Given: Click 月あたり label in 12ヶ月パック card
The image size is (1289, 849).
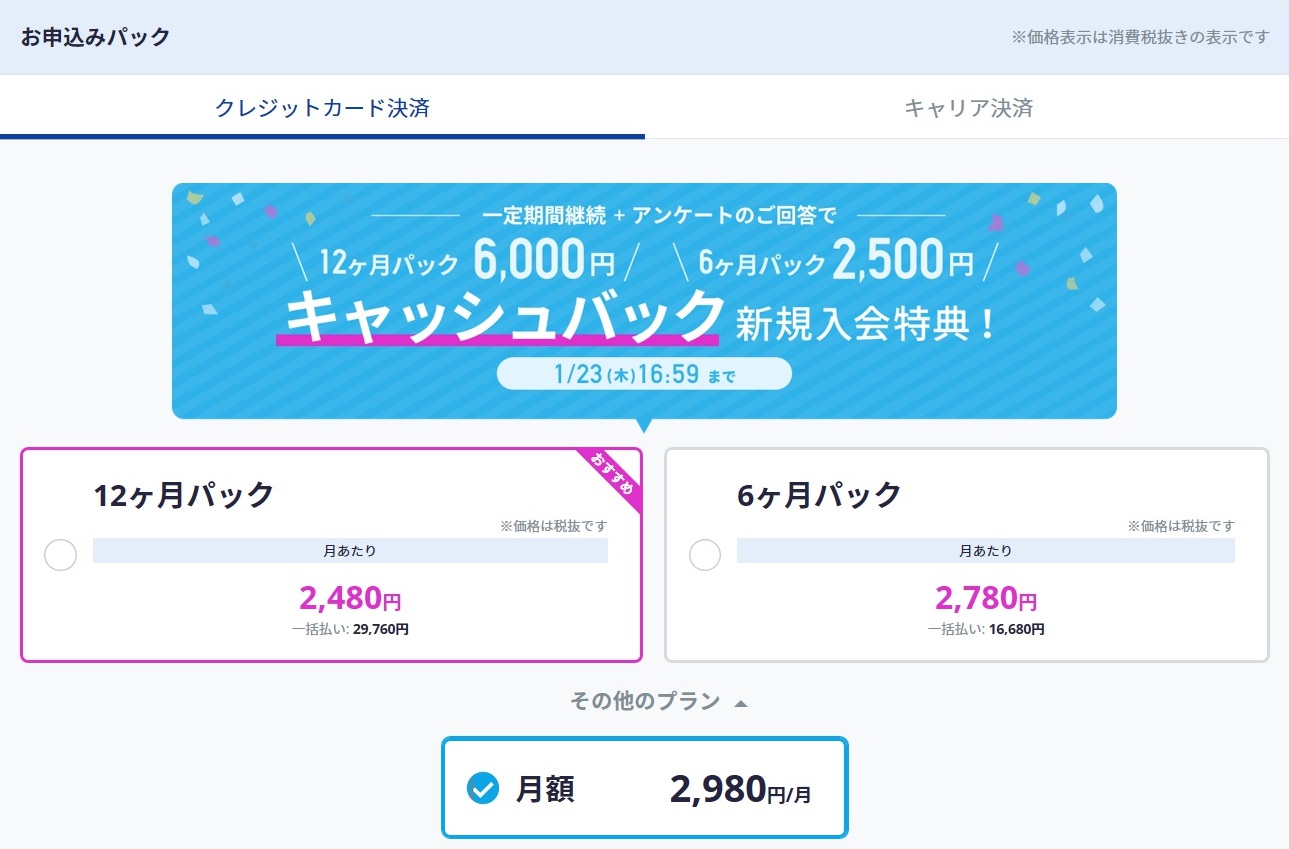Looking at the screenshot, I should [x=350, y=550].
